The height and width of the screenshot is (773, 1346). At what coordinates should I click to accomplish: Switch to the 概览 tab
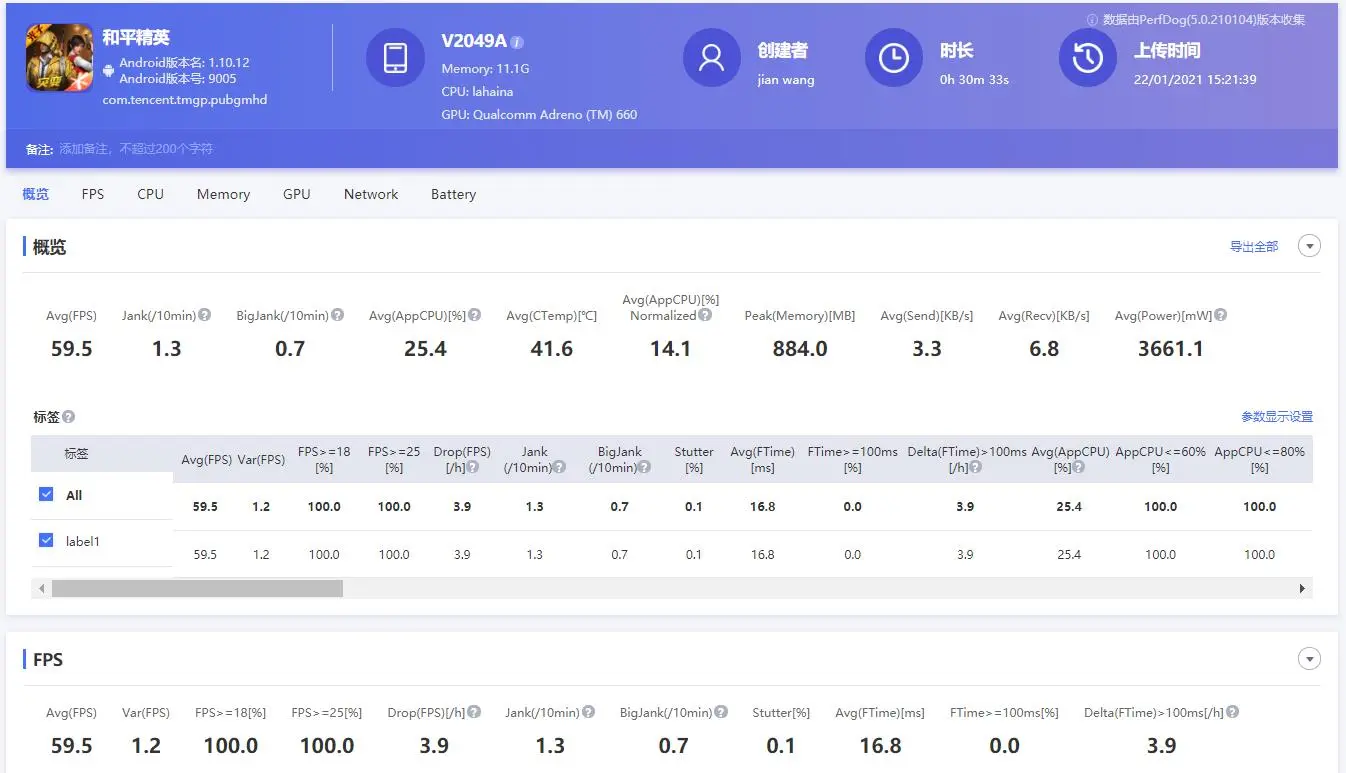[x=36, y=194]
